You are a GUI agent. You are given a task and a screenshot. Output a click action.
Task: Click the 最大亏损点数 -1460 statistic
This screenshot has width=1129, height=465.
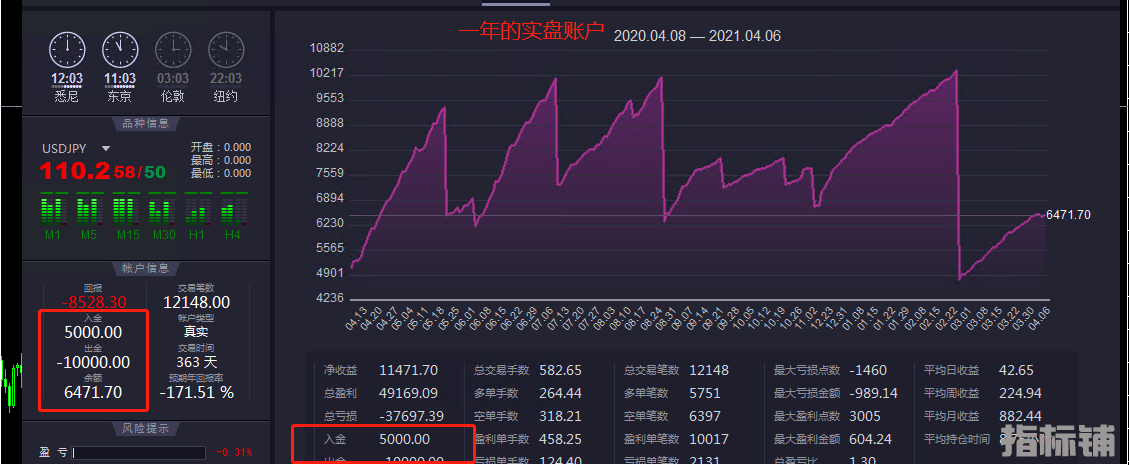click(830, 371)
